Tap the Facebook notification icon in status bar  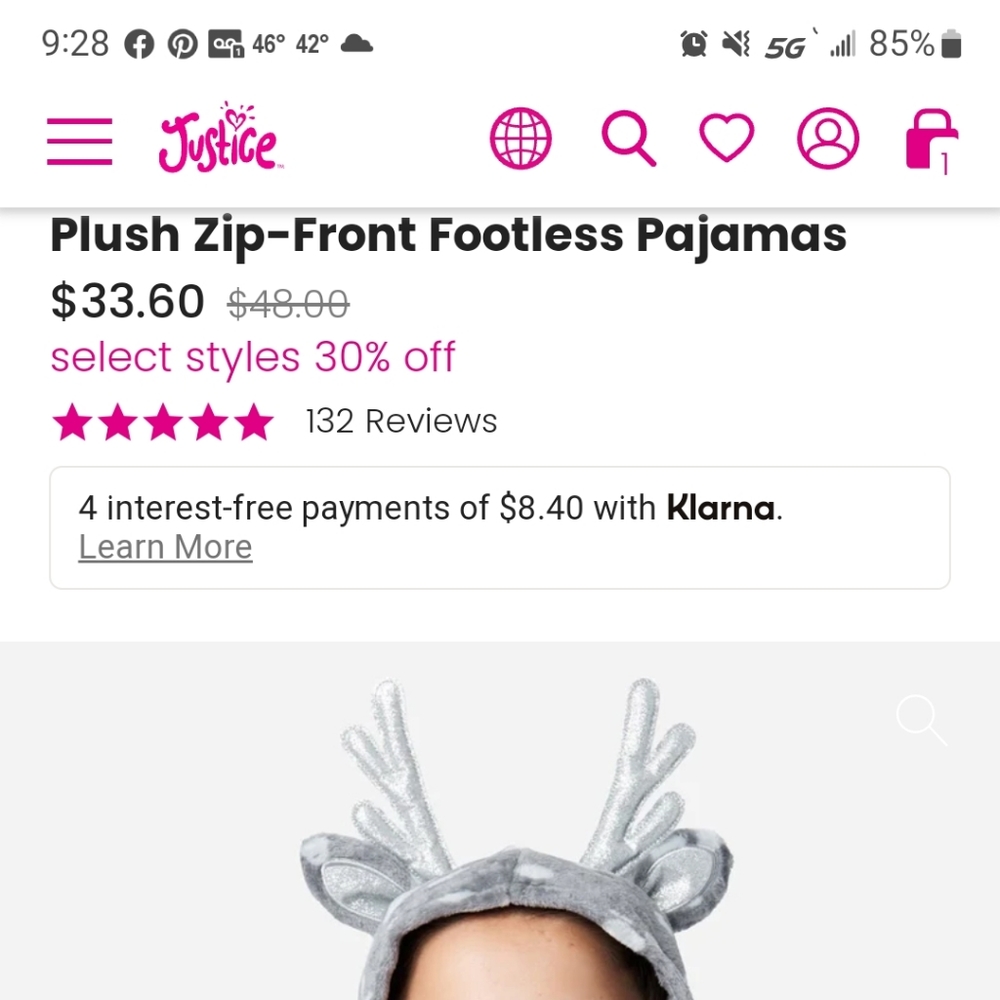click(139, 45)
